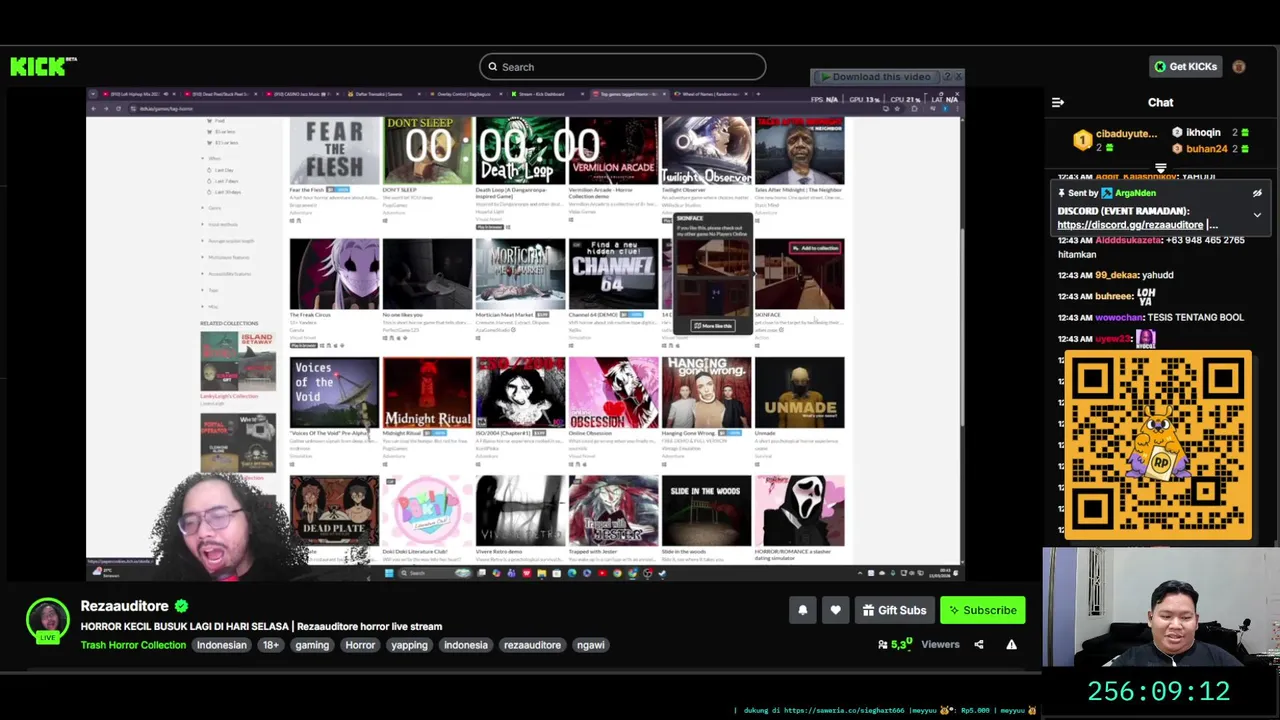
Task: Click the viewers count icon
Action: pos(883,645)
